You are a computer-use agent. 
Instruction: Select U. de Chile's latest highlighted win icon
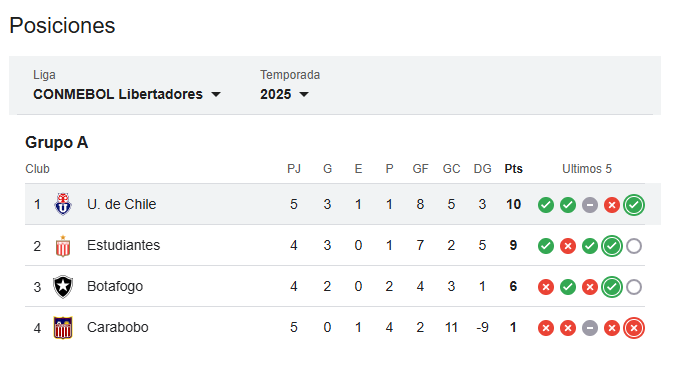pos(634,205)
